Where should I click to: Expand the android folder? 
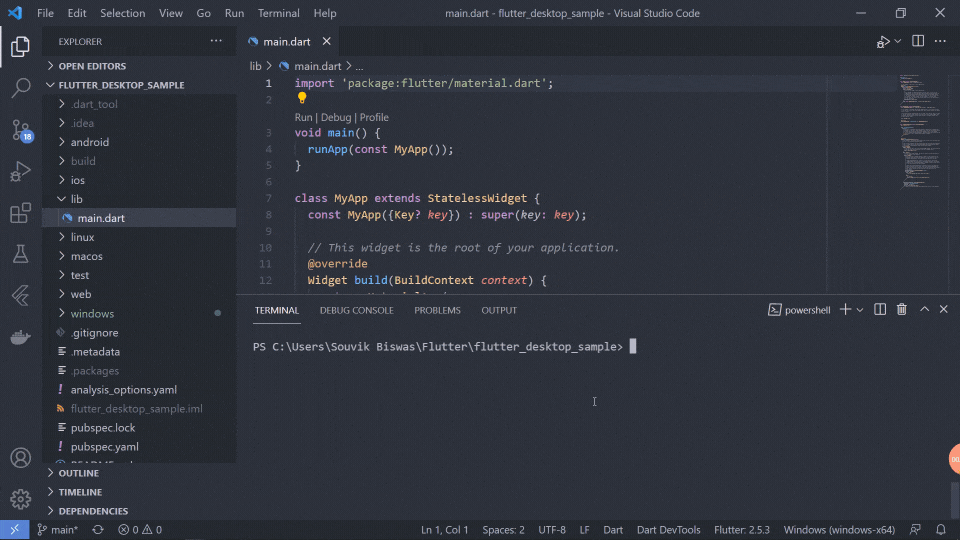(x=89, y=142)
